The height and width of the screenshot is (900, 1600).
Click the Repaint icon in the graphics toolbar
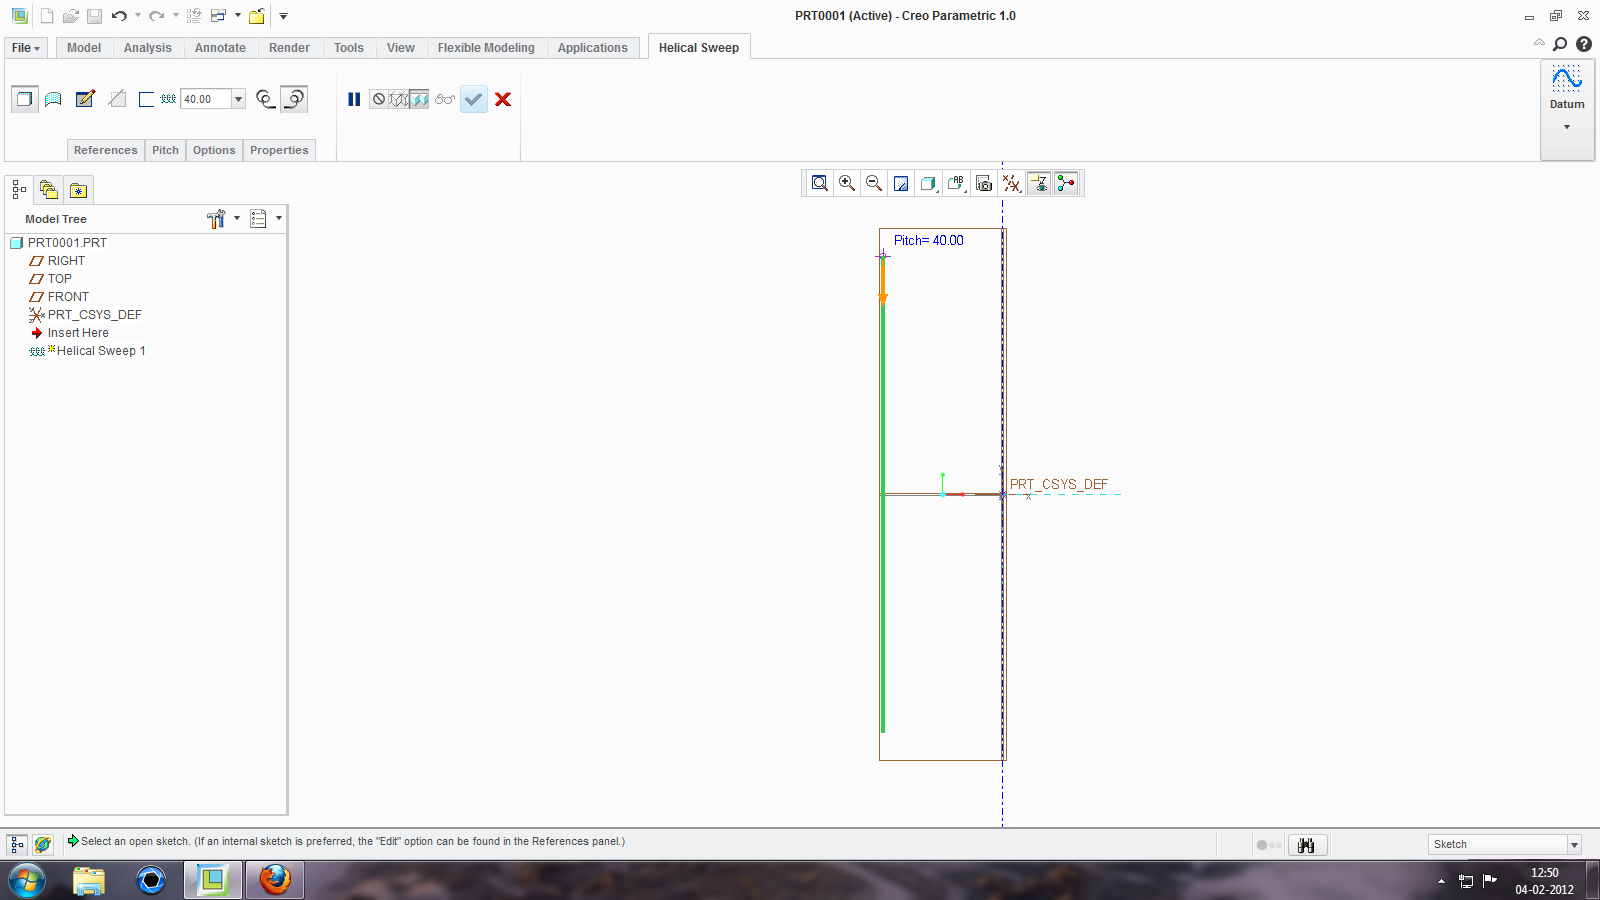901,183
